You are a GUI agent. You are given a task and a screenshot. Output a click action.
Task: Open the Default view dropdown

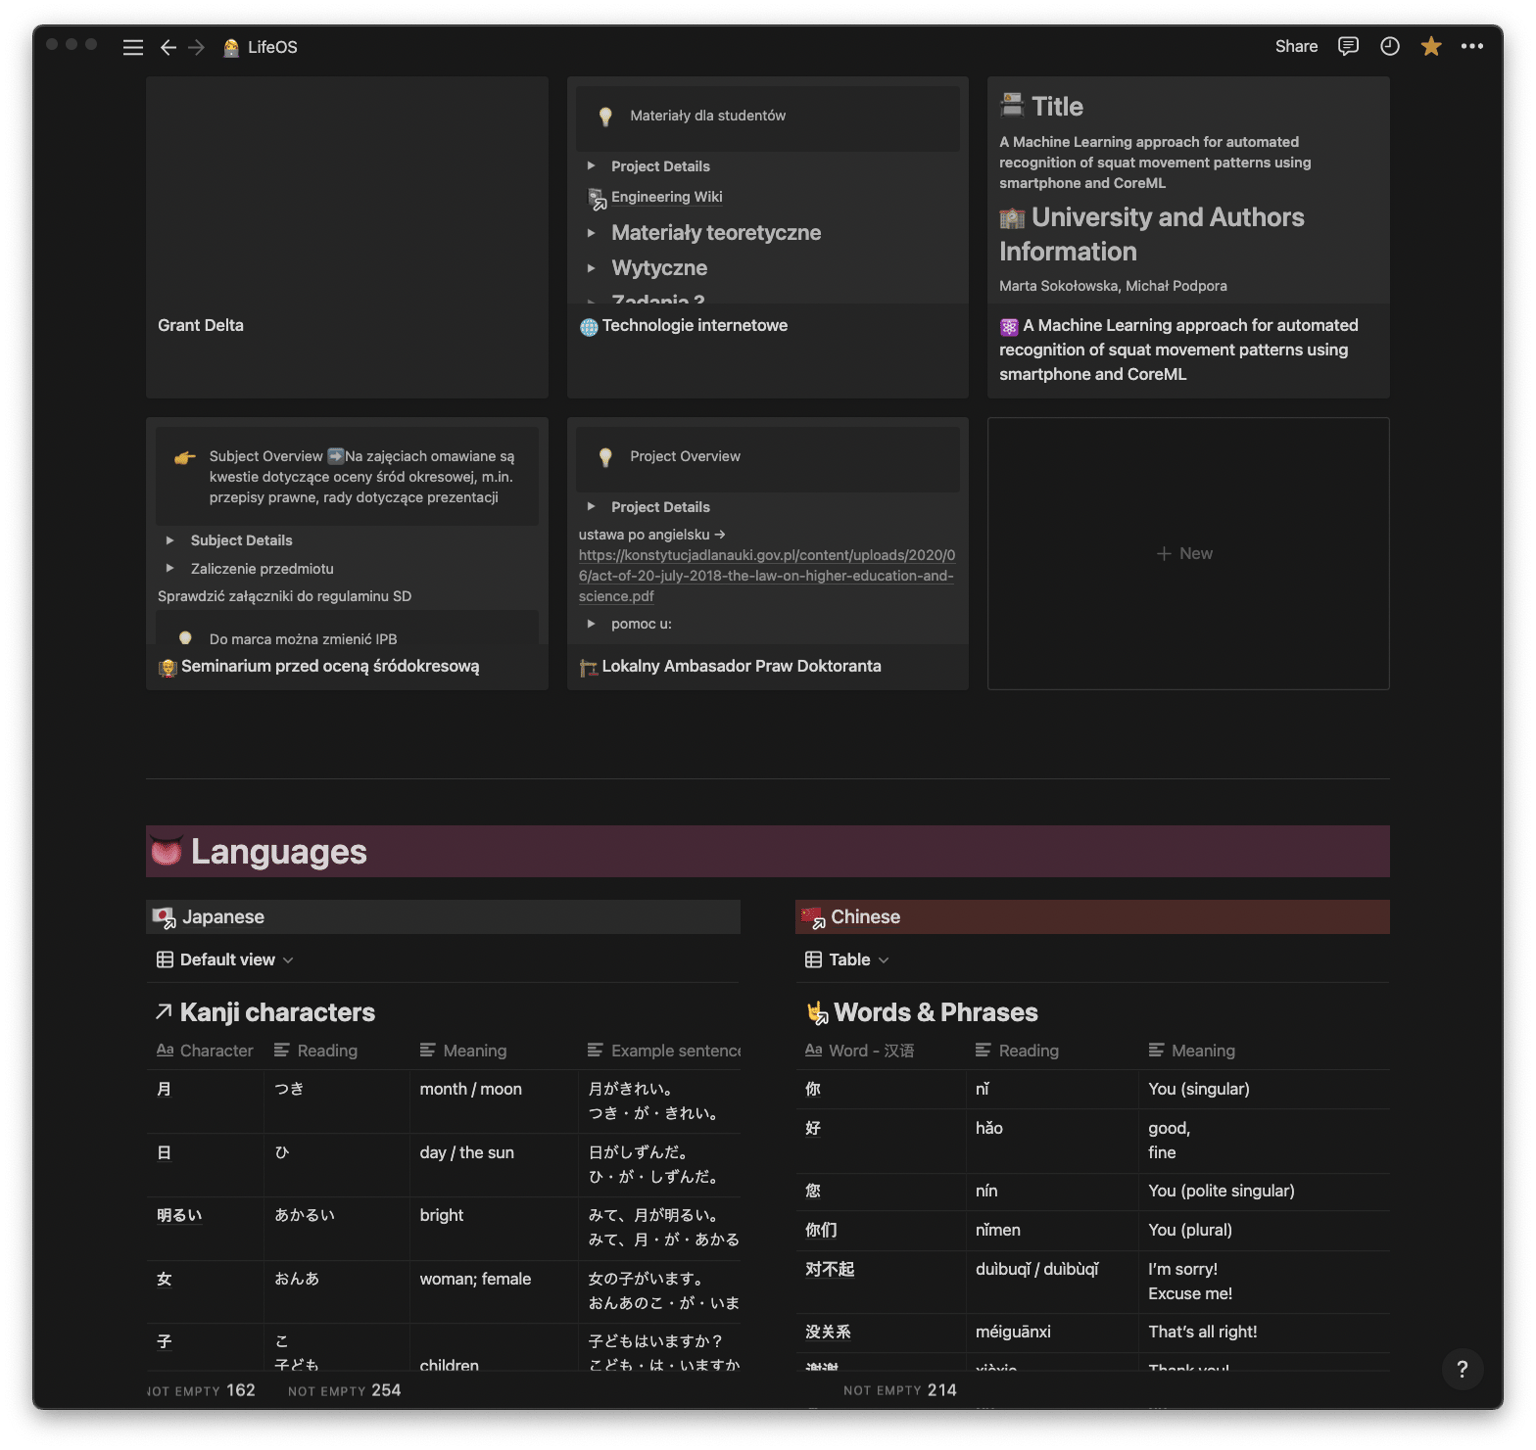pos(226,960)
